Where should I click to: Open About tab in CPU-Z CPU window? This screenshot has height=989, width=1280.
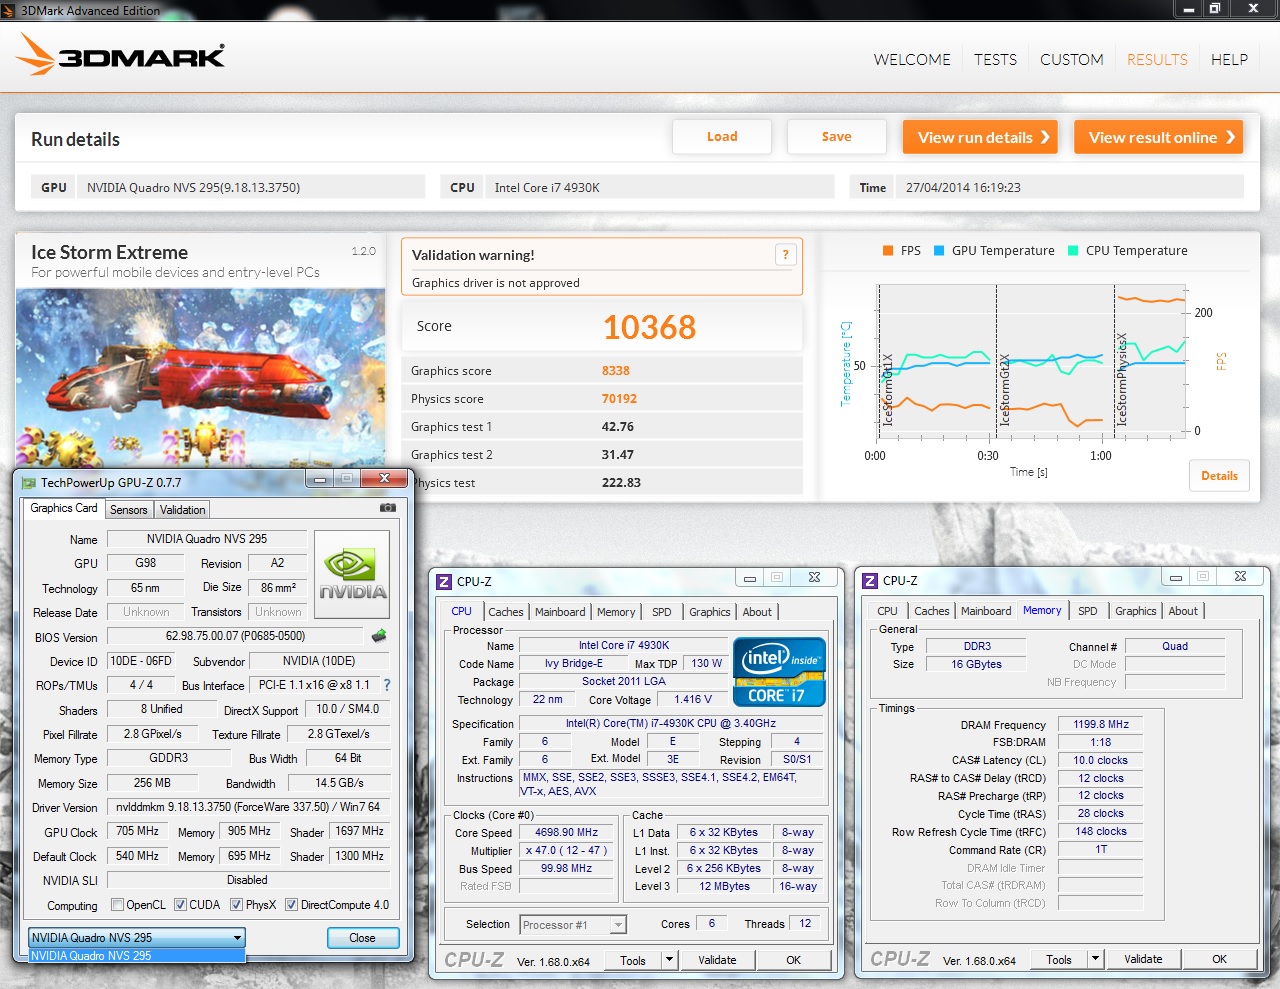757,612
